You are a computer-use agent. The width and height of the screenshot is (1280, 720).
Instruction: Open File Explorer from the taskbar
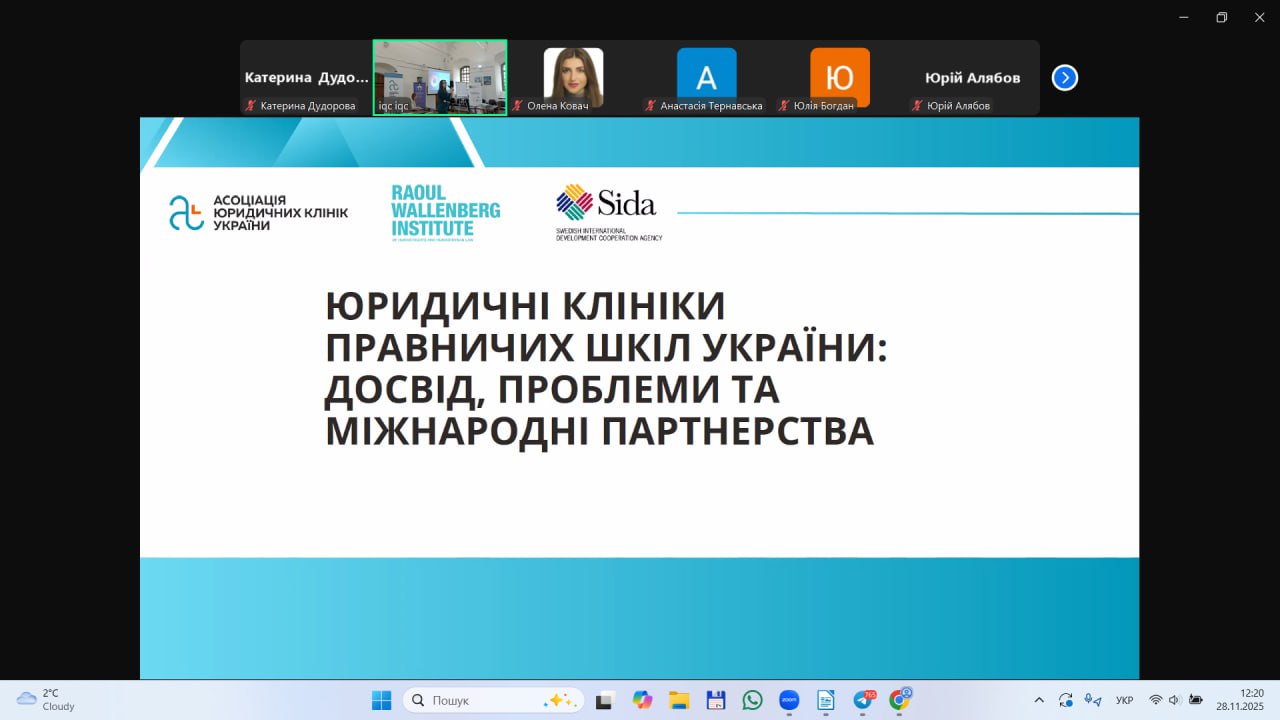(679, 700)
